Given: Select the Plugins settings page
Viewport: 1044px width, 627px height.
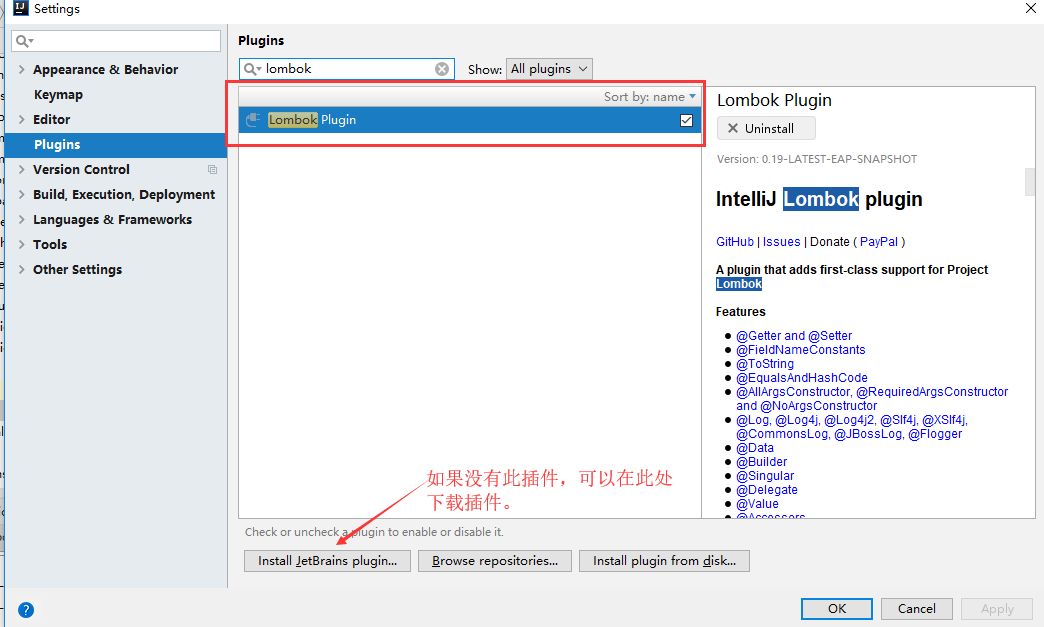Looking at the screenshot, I should click(x=116, y=144).
